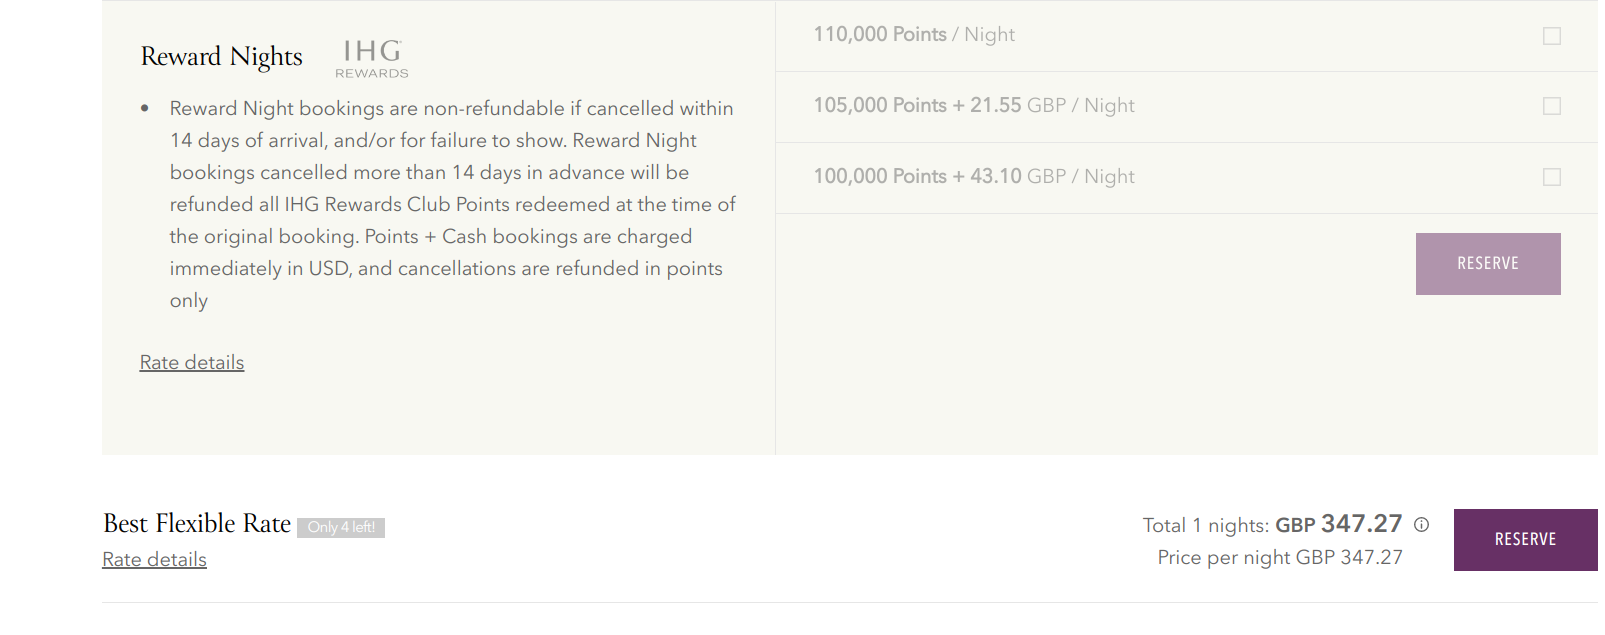Click the Best Flexible Rate heading
Screen dimensions: 1605x635
coord(197,524)
